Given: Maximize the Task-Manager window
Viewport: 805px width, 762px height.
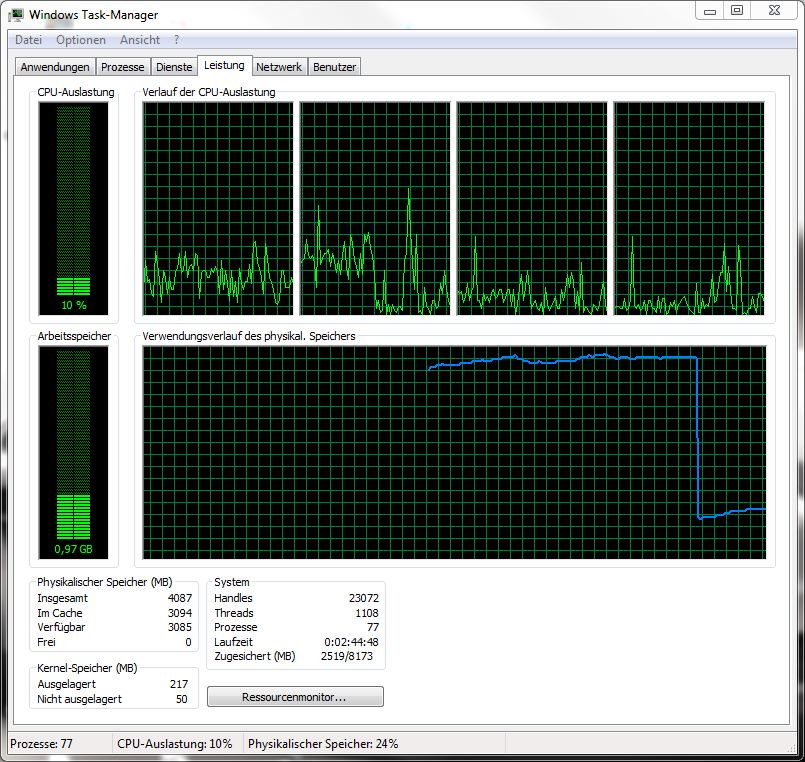Looking at the screenshot, I should pos(737,11).
